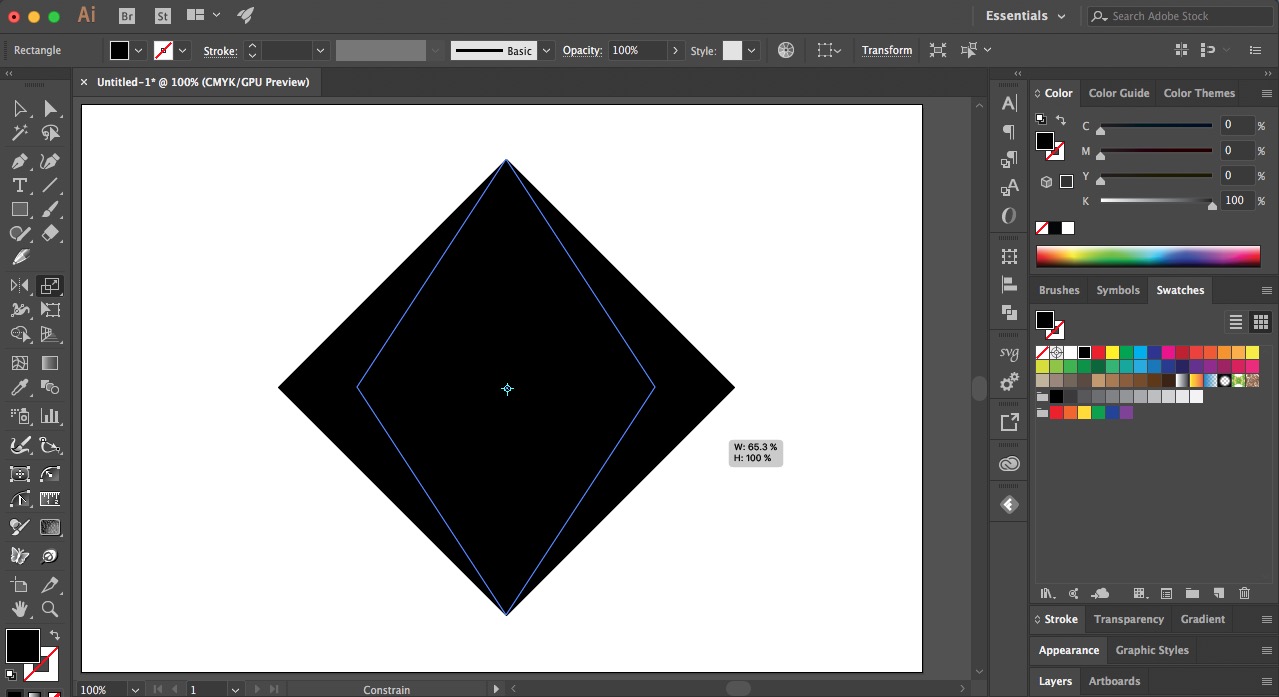1279x697 pixels.
Task: Select the Direct Selection tool
Action: pyautogui.click(x=50, y=109)
